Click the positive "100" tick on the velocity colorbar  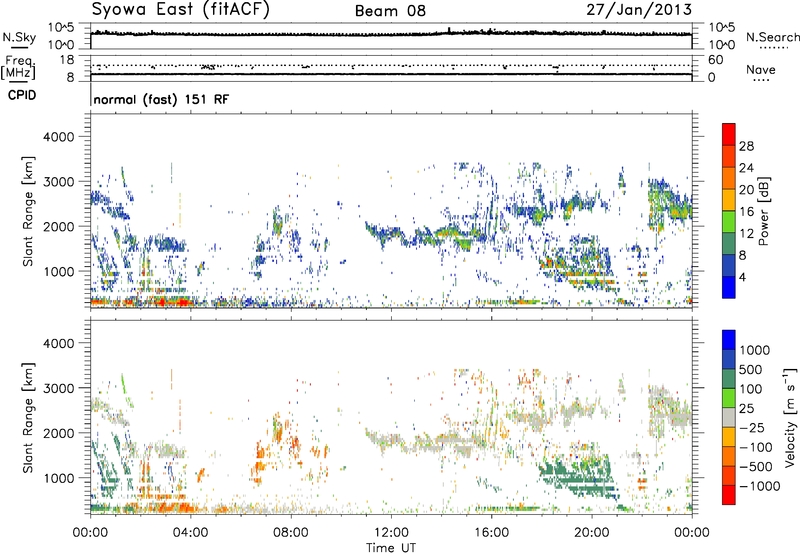[751, 389]
